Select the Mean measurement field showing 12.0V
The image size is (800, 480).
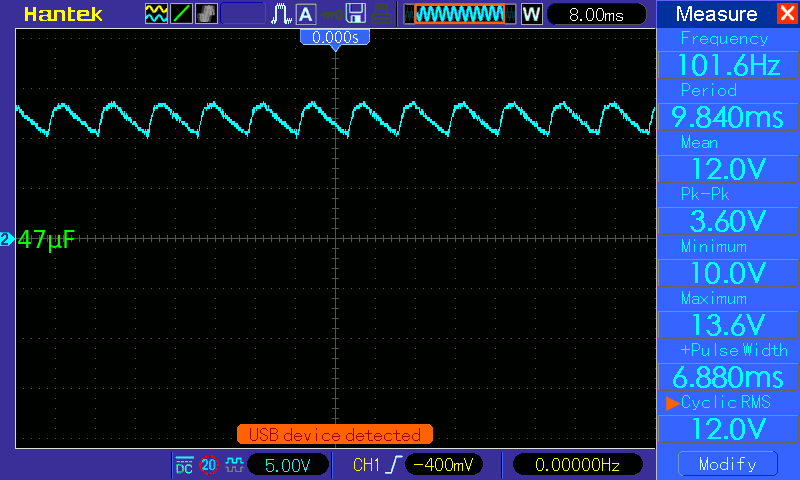(x=728, y=169)
